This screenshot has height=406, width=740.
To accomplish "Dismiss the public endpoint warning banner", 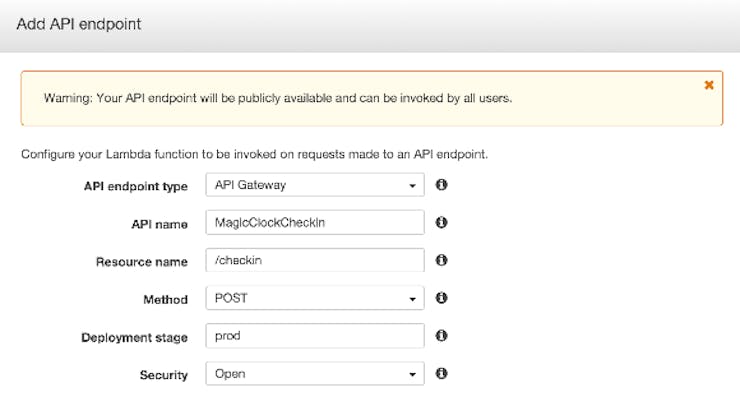I will [708, 85].
